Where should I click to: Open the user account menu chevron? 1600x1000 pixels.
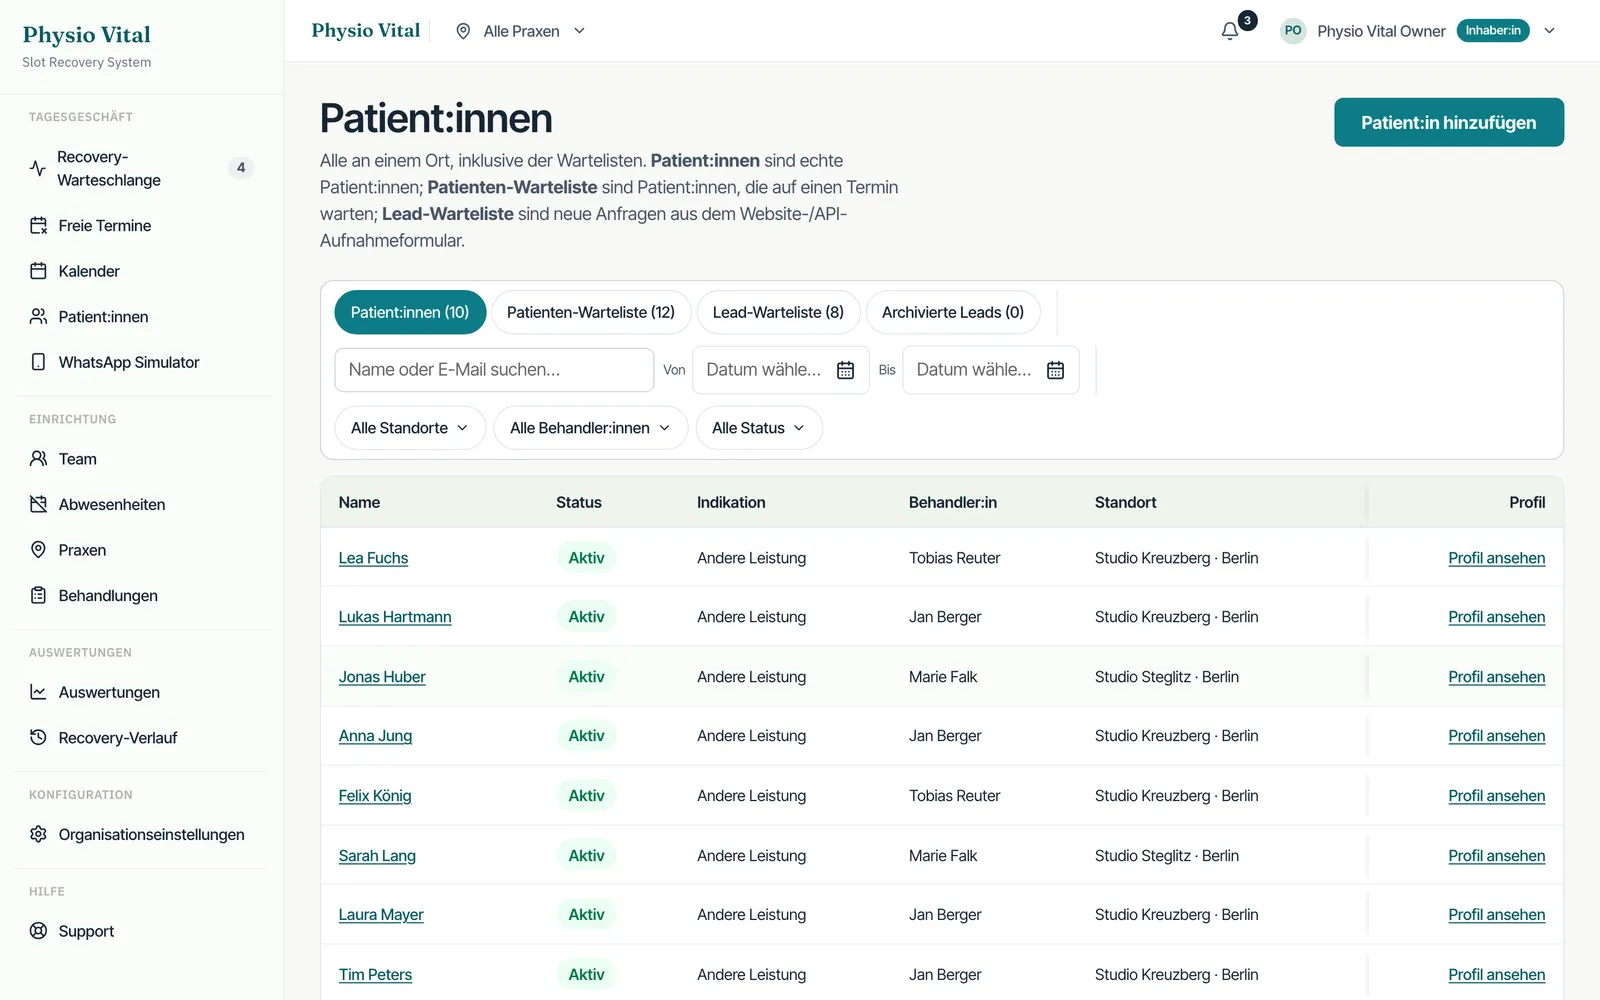point(1549,31)
